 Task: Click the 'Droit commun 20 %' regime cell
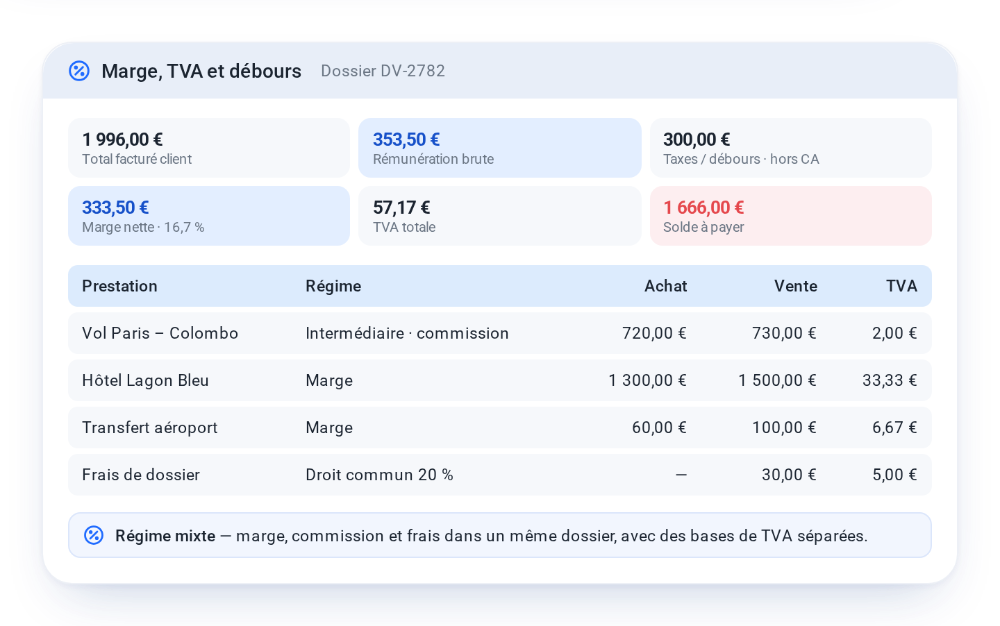(379, 475)
